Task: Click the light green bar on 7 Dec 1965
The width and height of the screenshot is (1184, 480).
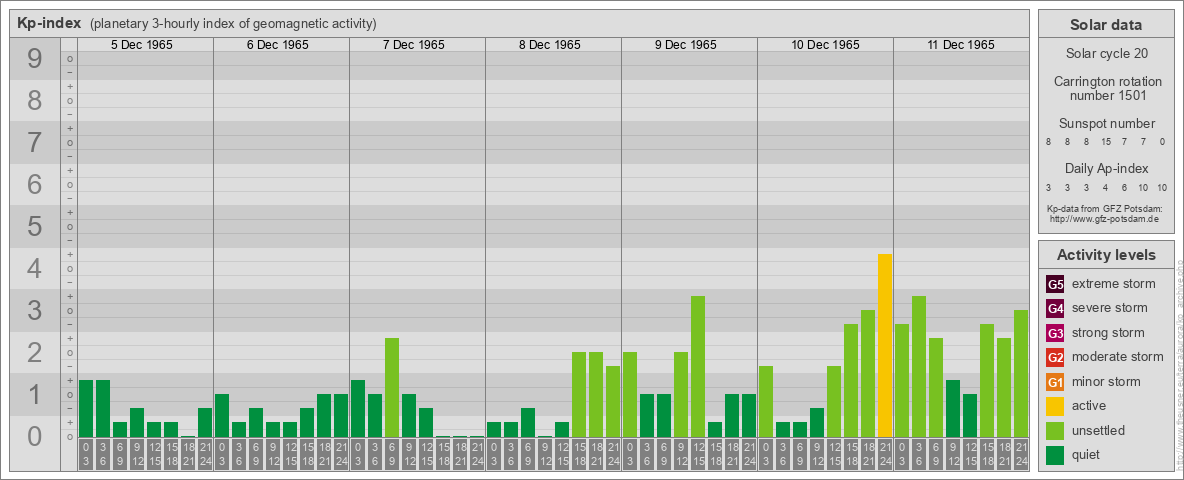Action: [392, 387]
